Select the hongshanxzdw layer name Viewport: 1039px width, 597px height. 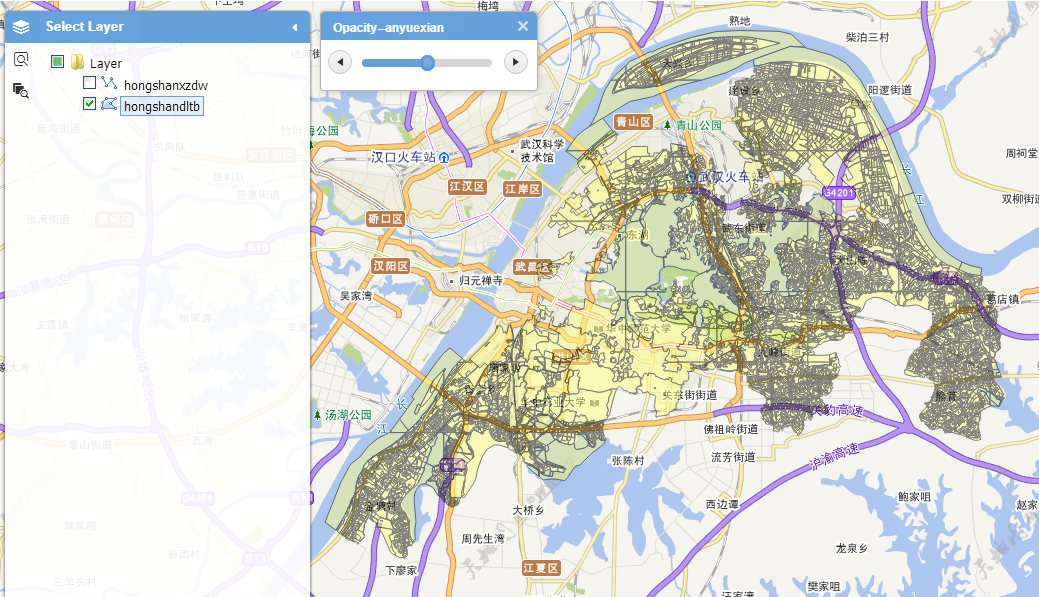[x=166, y=85]
